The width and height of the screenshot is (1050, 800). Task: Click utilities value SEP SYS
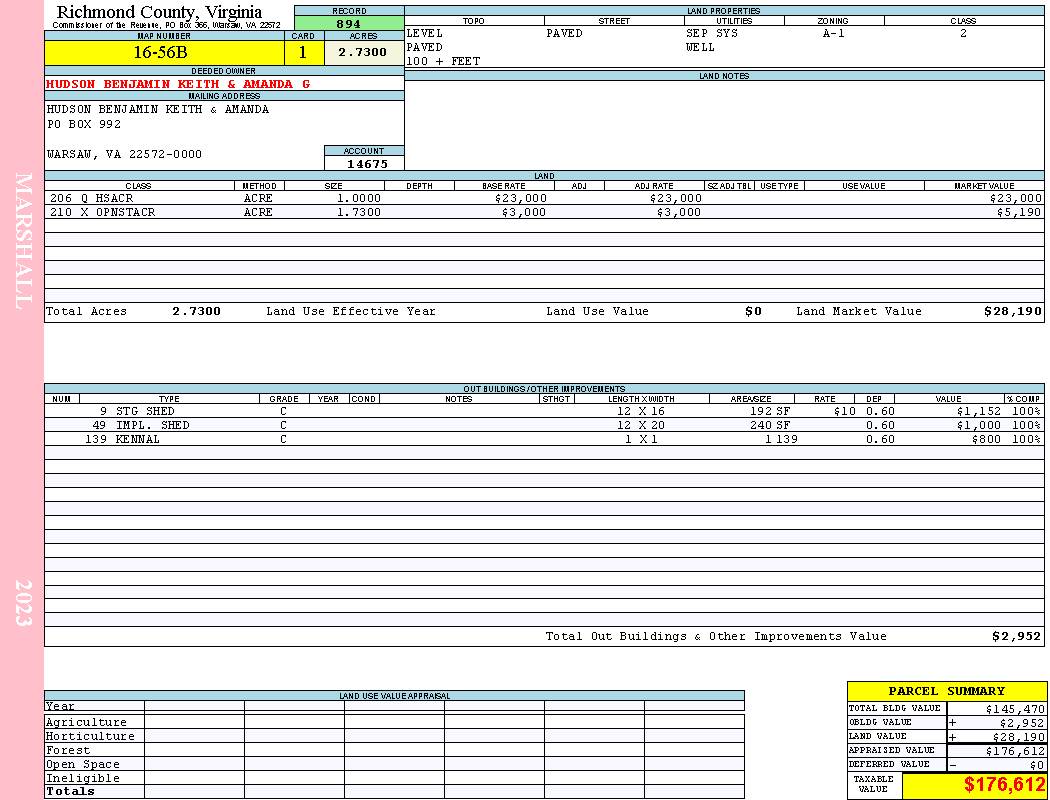[712, 33]
